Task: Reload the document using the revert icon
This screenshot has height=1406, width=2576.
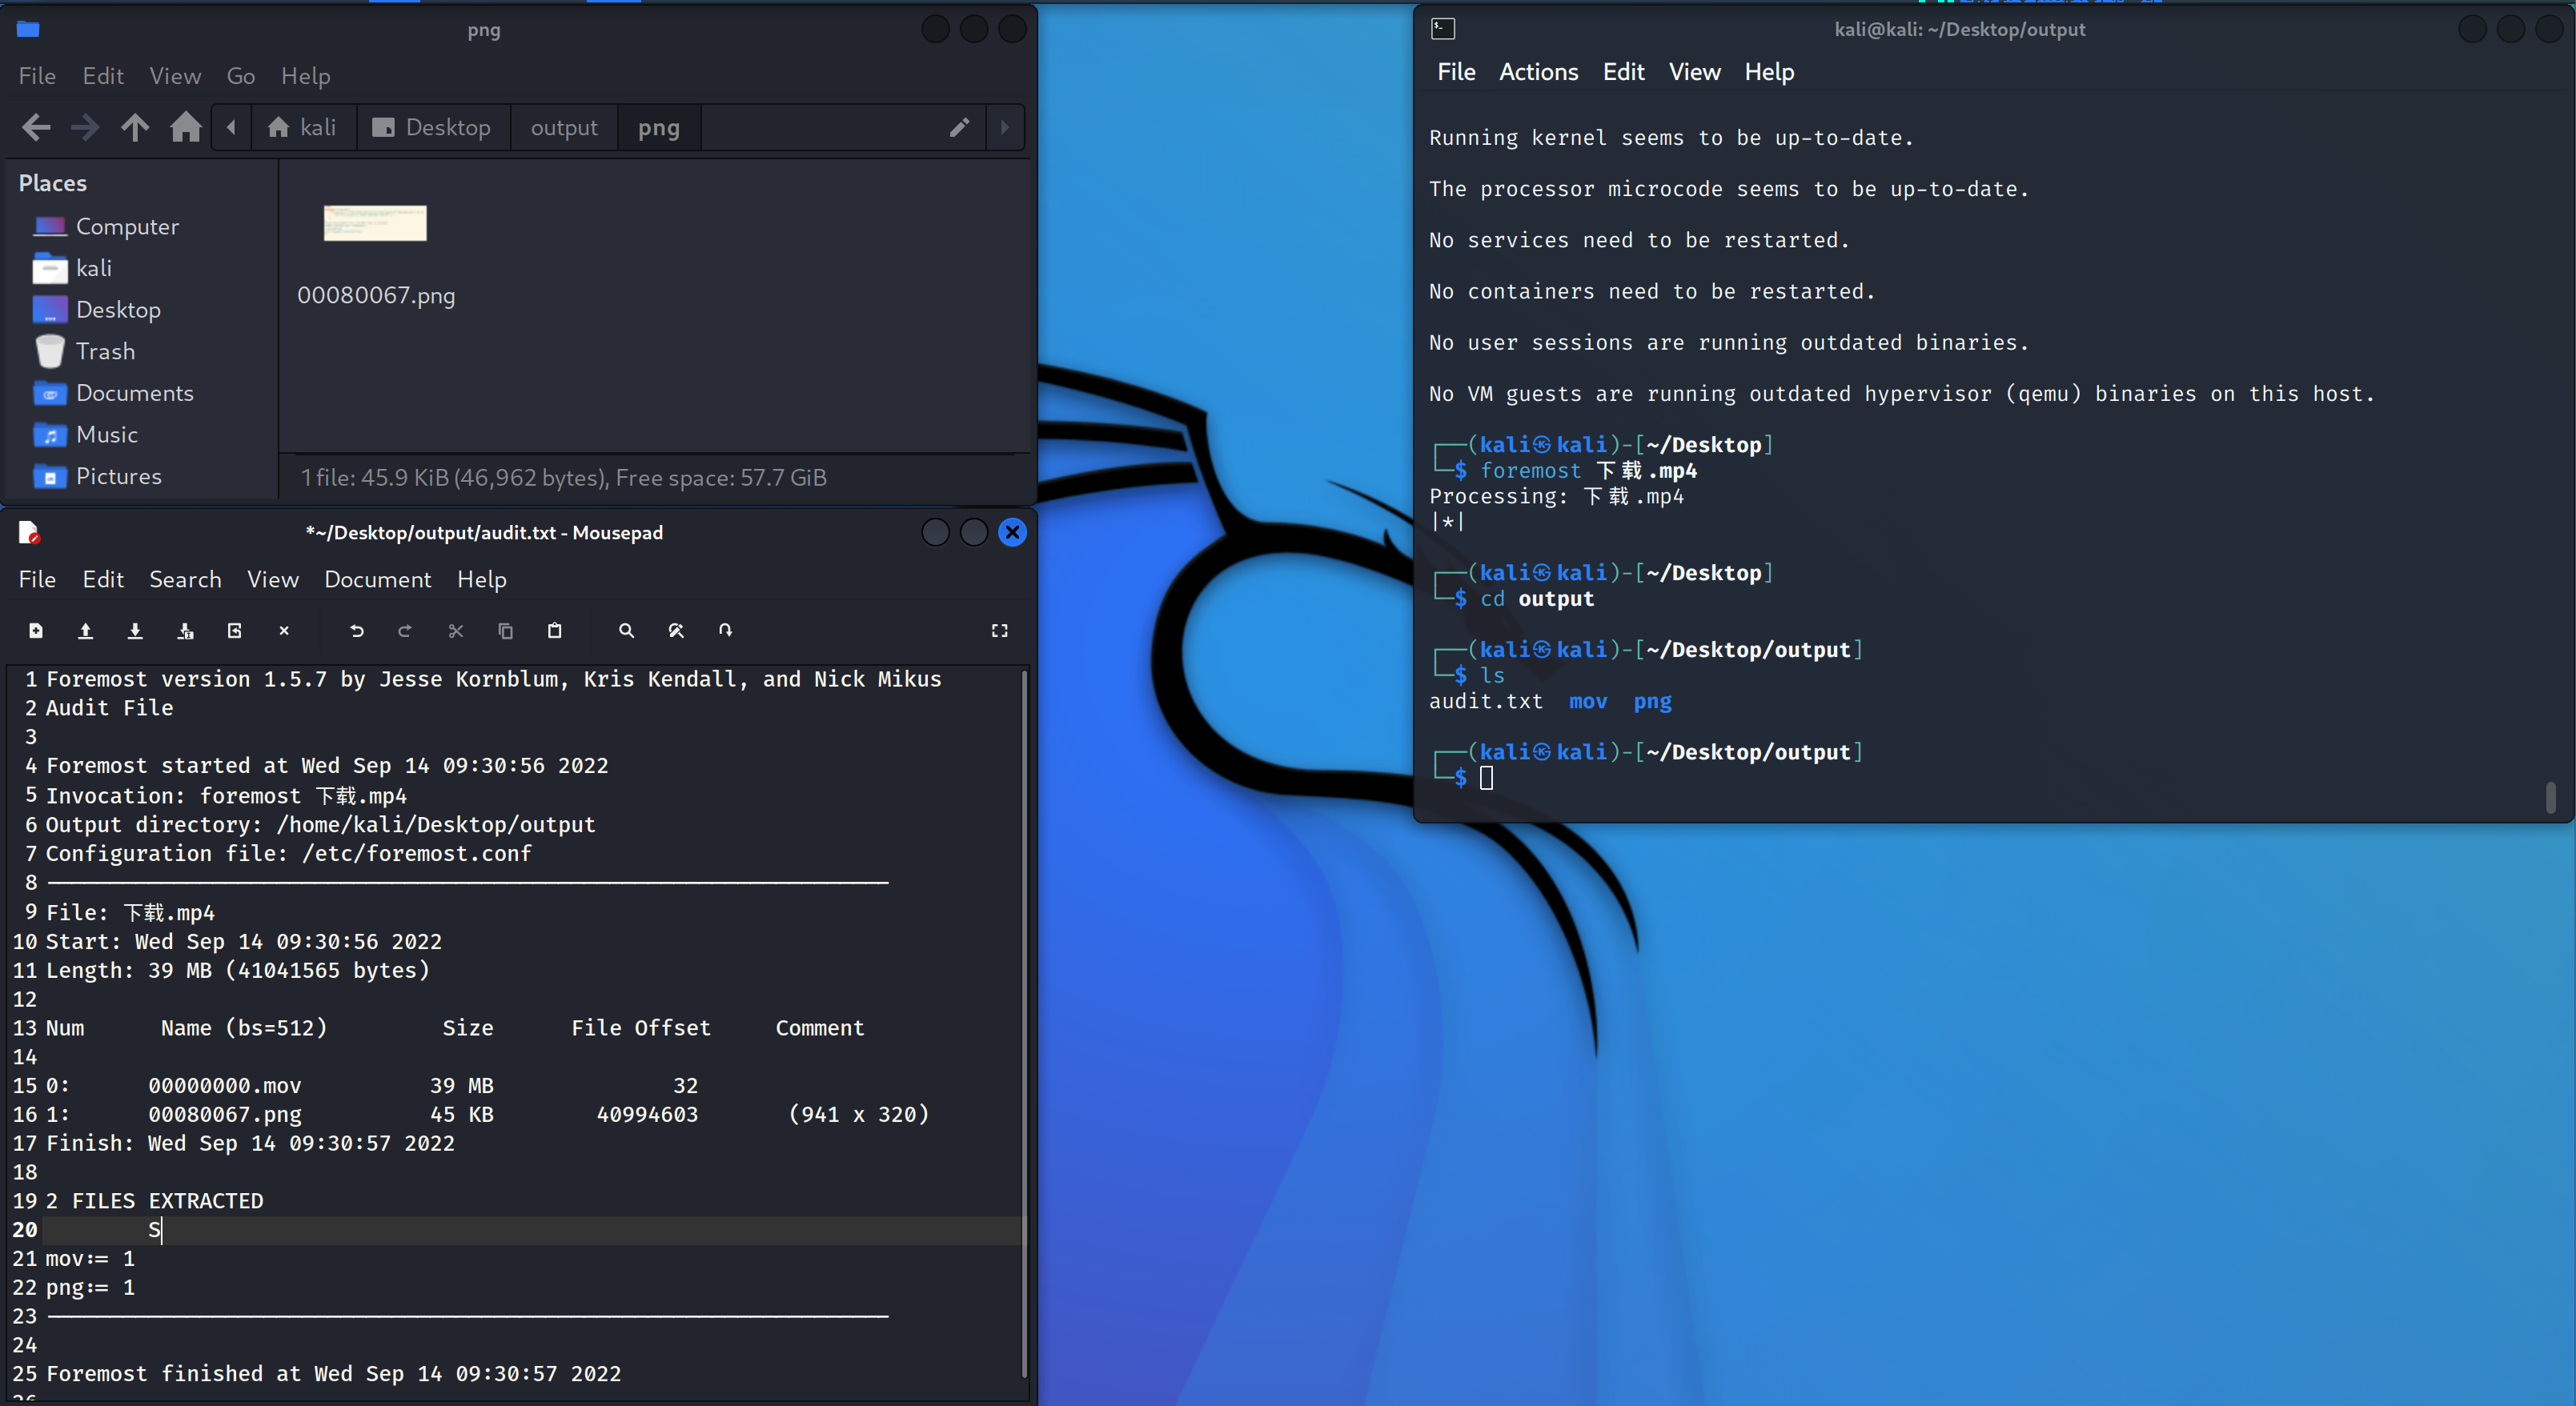Action: point(235,631)
